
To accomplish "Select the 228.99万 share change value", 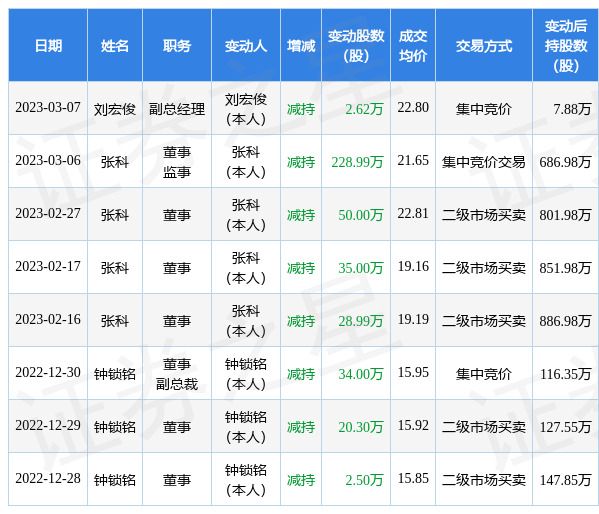I will coord(357,162).
